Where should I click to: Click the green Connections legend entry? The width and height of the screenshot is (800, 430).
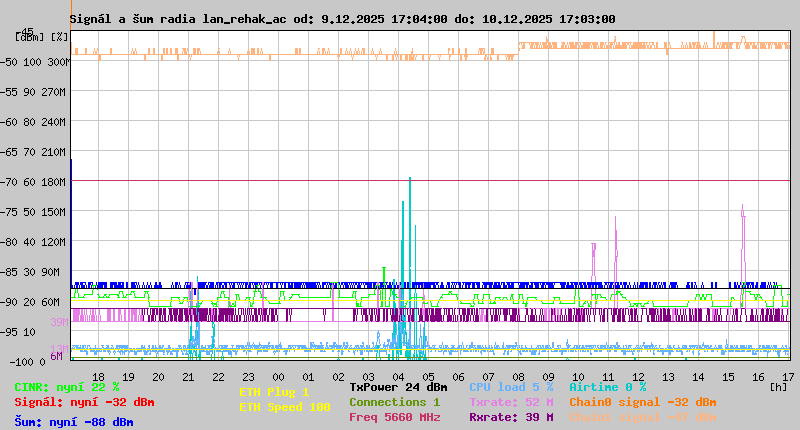point(394,402)
